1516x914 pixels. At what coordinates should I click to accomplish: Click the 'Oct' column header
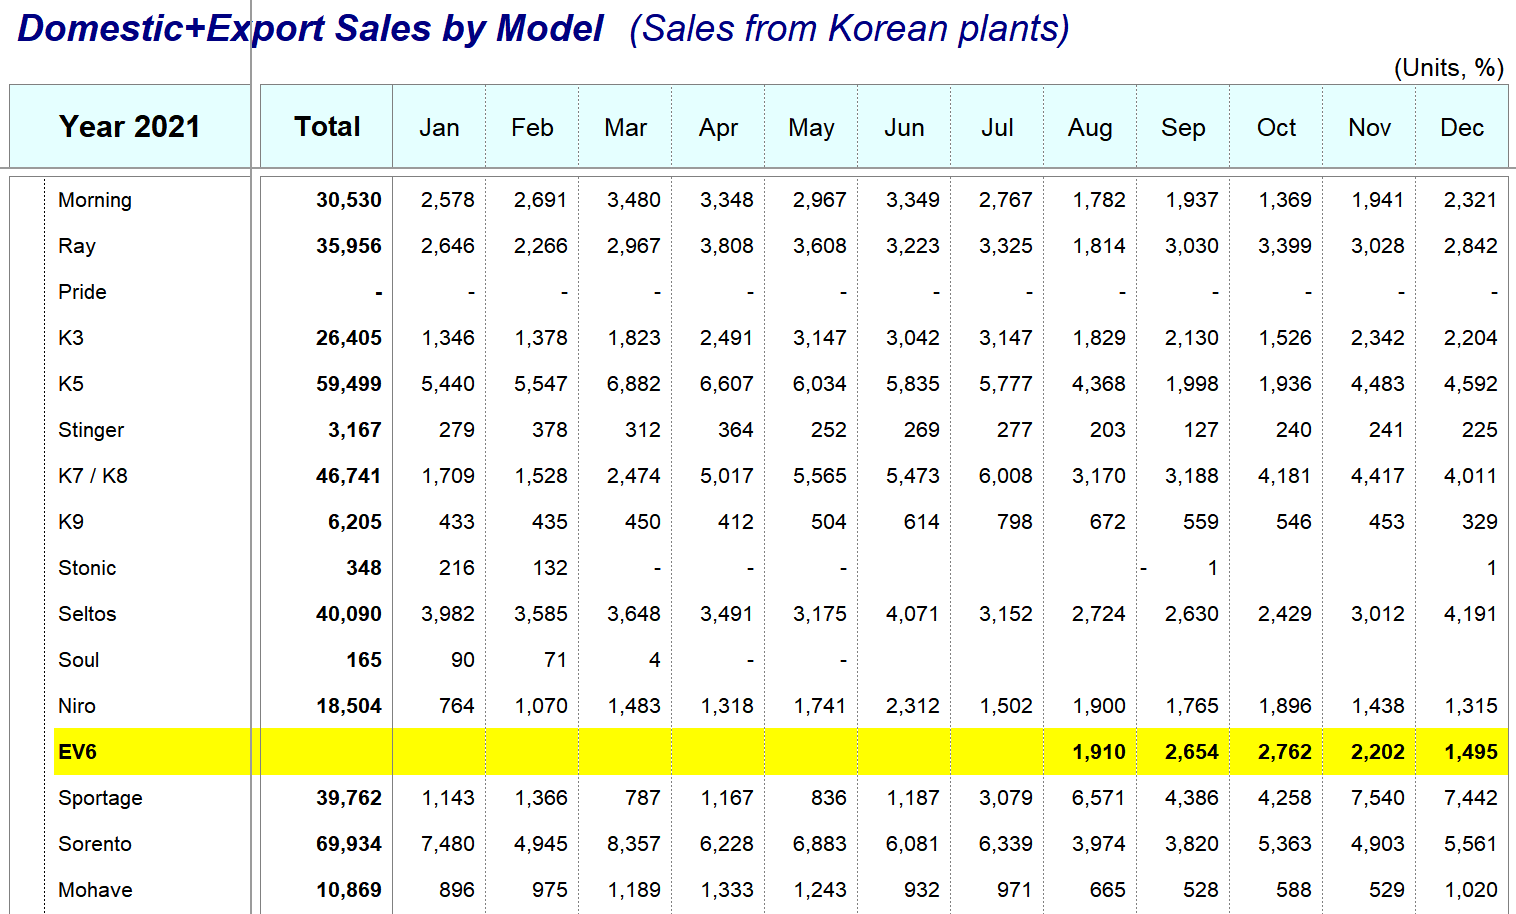[1276, 127]
